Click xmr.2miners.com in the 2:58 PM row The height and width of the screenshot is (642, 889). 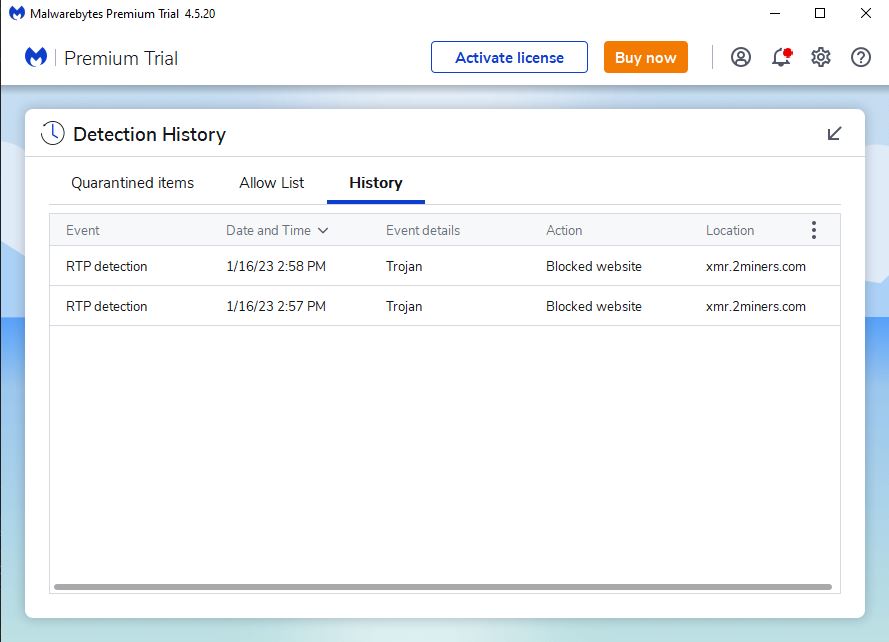(756, 266)
